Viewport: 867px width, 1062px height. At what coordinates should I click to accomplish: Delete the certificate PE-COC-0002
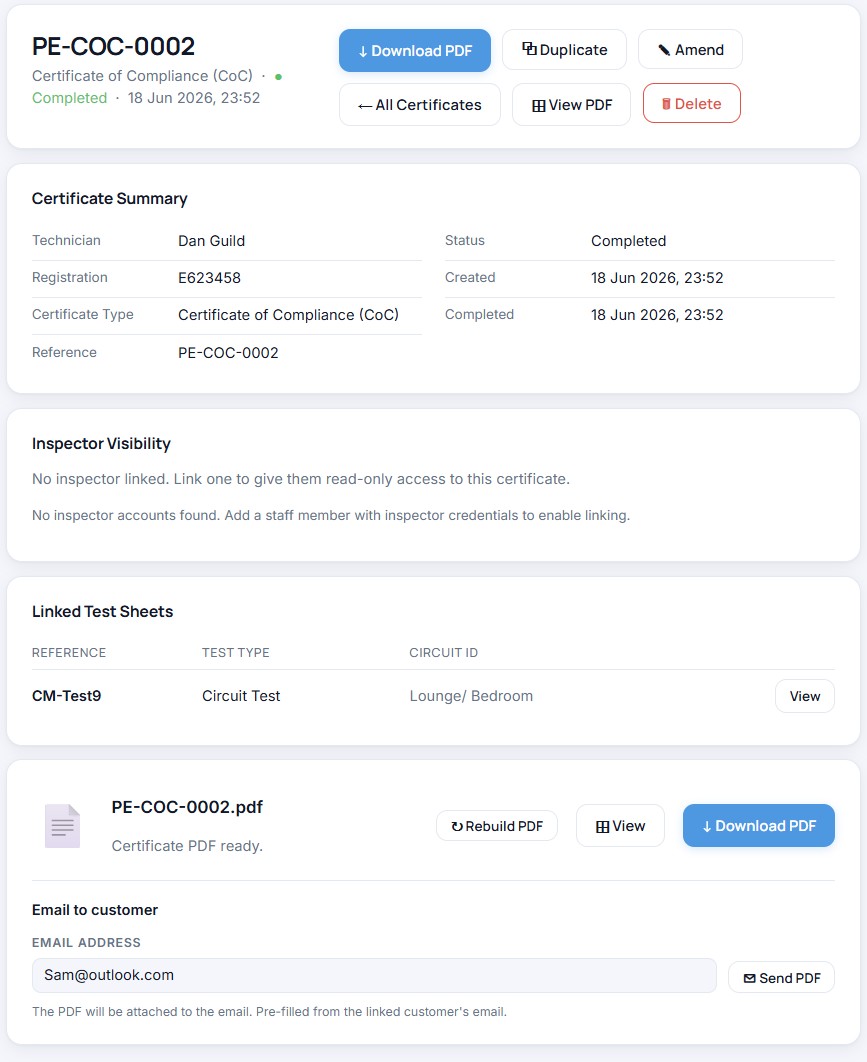click(692, 104)
